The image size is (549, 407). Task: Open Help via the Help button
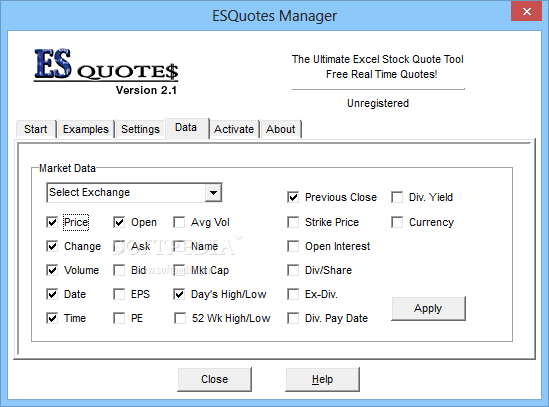322,379
